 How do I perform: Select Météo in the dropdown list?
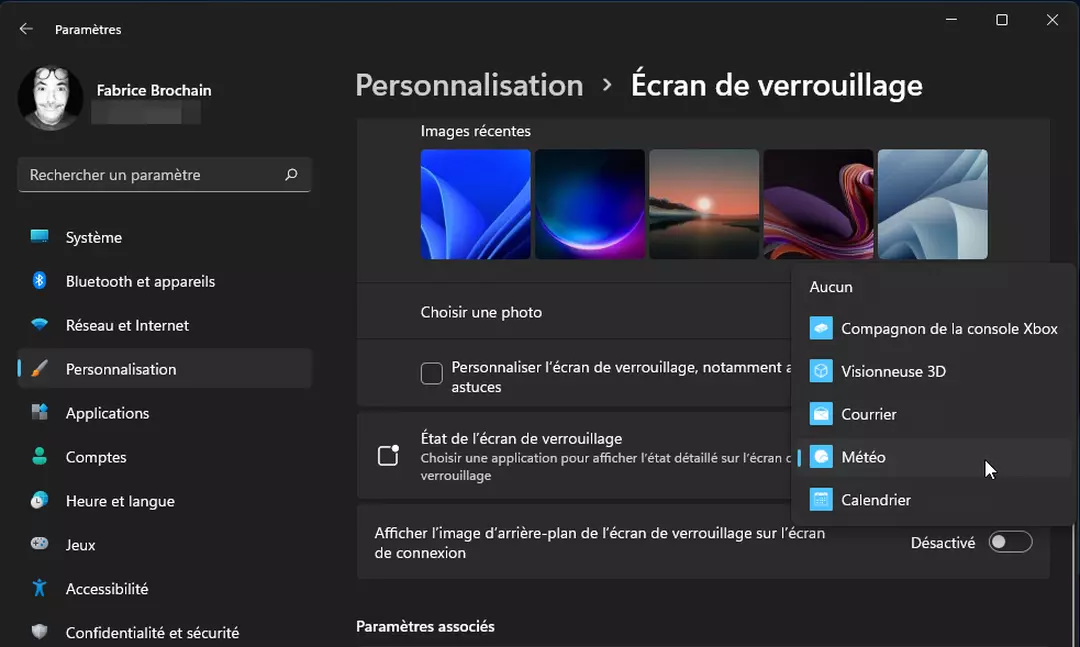coord(863,457)
